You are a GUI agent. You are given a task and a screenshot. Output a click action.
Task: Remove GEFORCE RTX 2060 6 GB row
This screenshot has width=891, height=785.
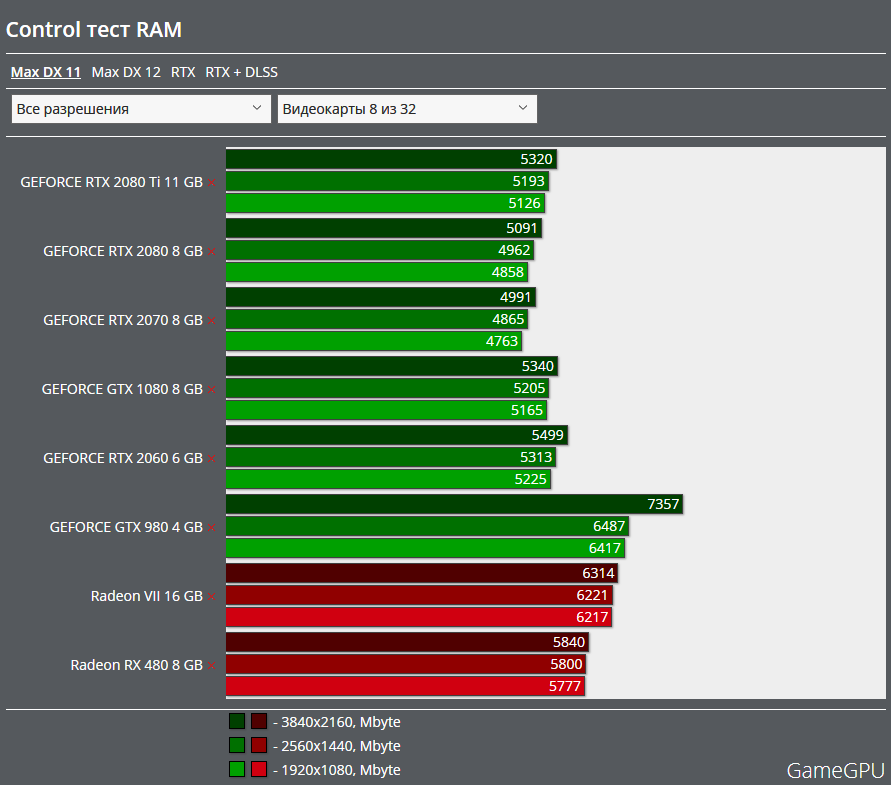pyautogui.click(x=211, y=459)
